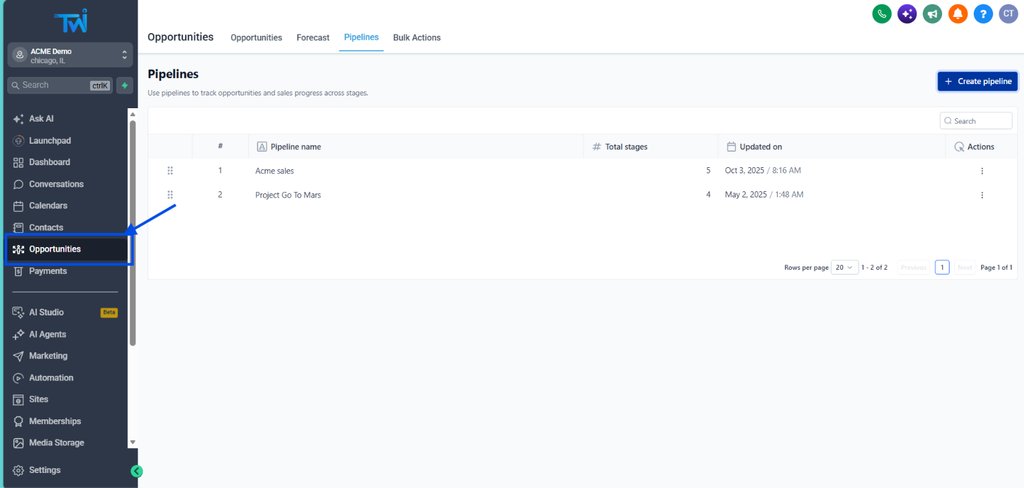Click the Oct 3, 2025 date cell
1024x488 pixels.
(763, 171)
